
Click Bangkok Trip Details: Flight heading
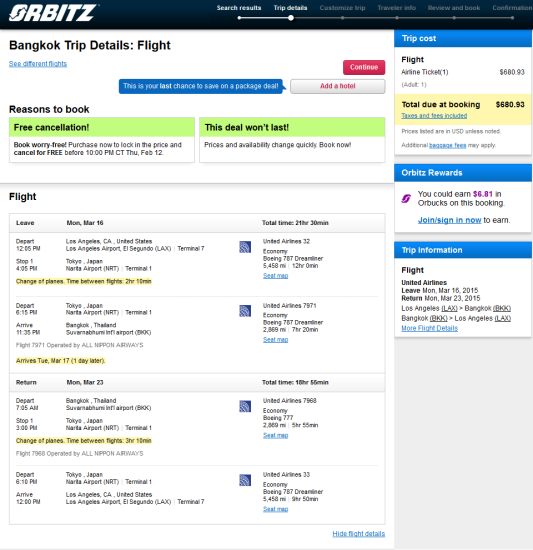(x=90, y=45)
